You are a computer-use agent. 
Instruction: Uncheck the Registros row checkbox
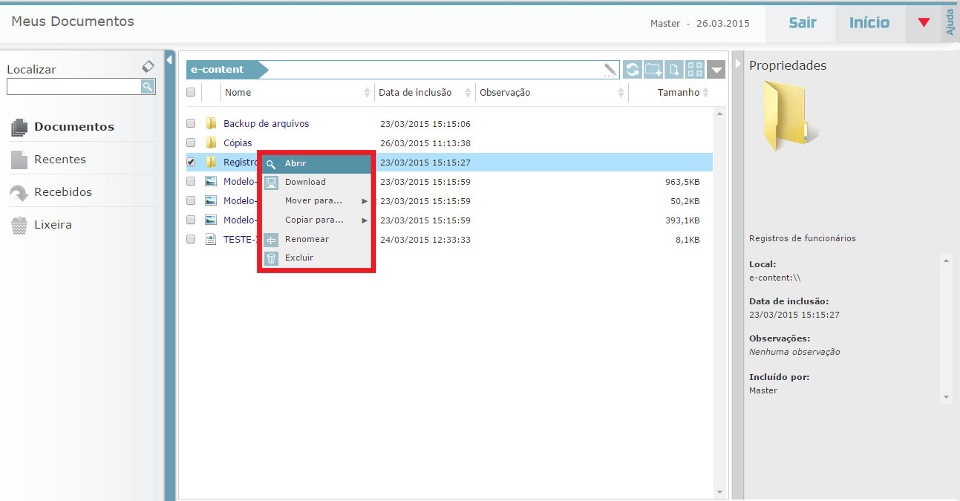190,162
